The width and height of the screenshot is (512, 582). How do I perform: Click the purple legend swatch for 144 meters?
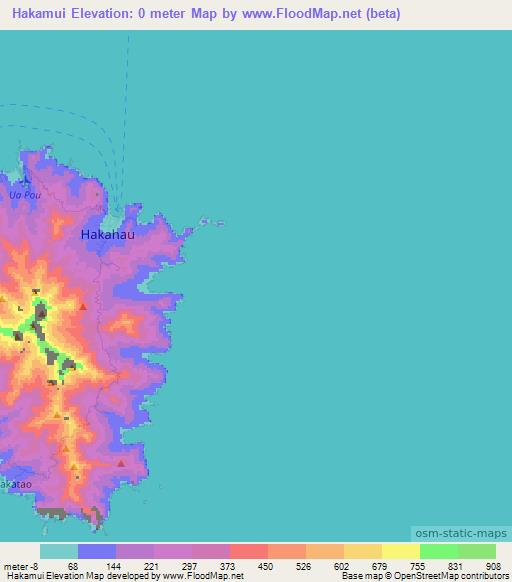[135, 551]
